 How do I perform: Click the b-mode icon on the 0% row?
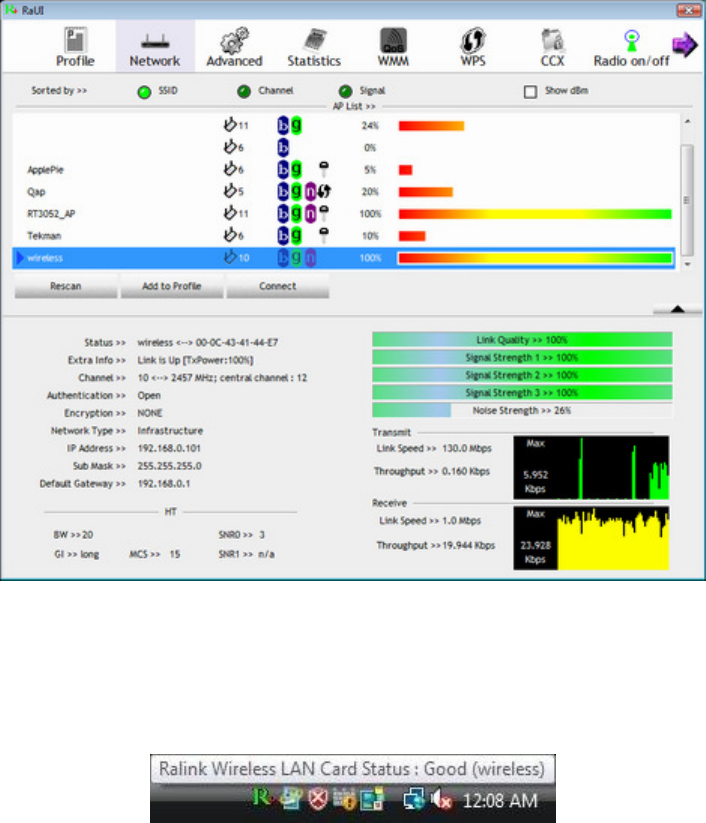point(283,147)
